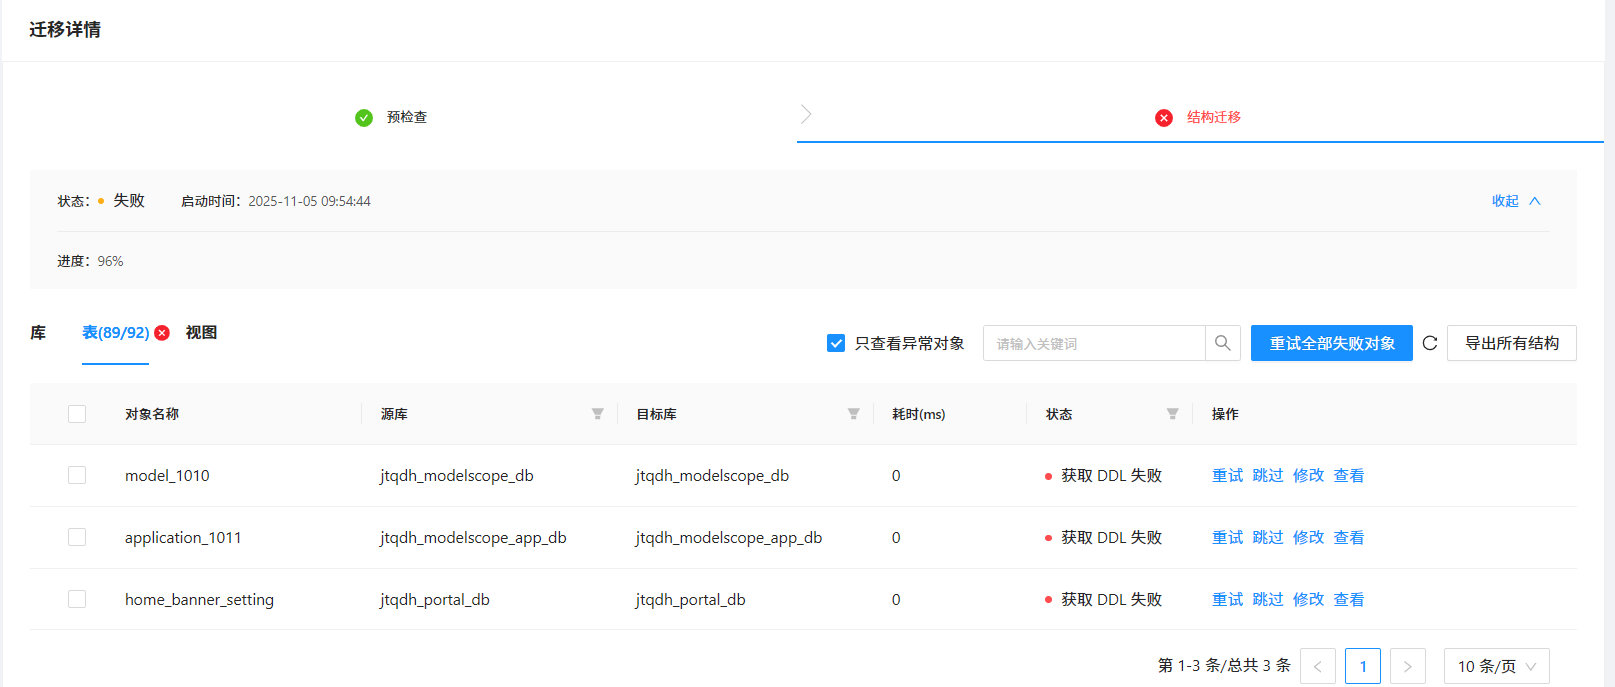Open the 目标库 column filter icon
This screenshot has width=1615, height=687.
(853, 414)
